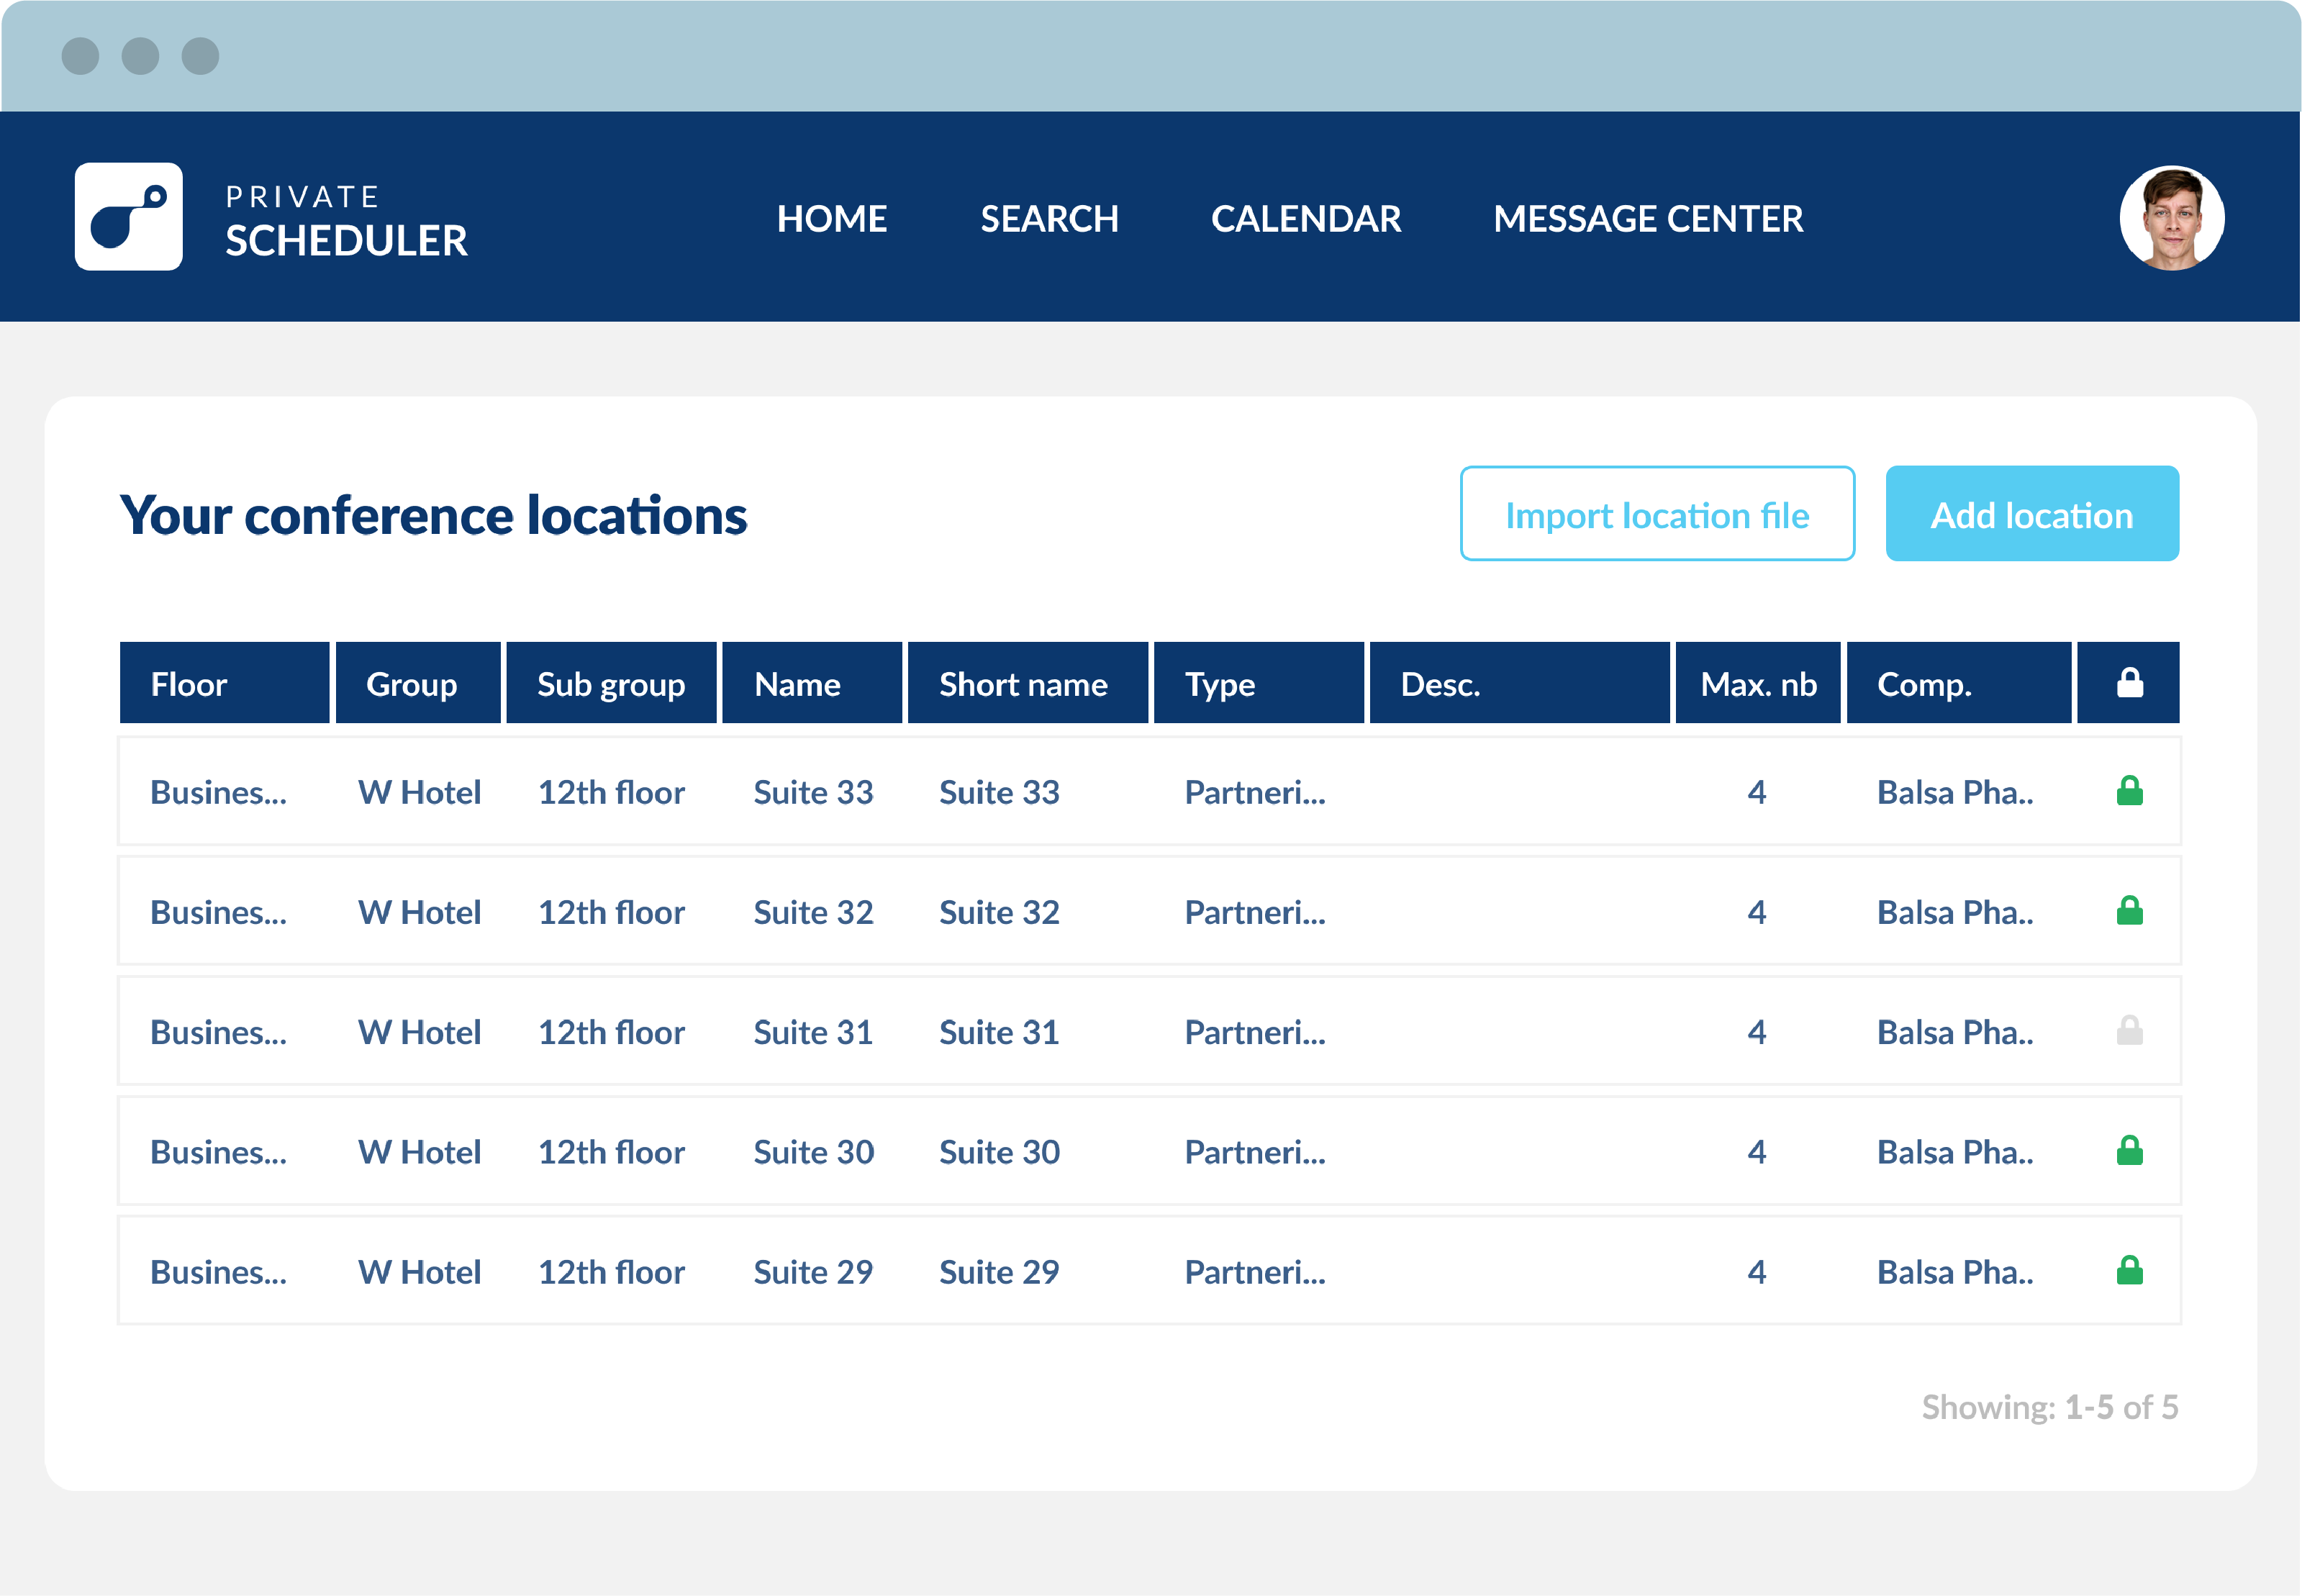2302x1596 pixels.
Task: Open the MESSAGE CENTER menu item
Action: click(x=1648, y=219)
